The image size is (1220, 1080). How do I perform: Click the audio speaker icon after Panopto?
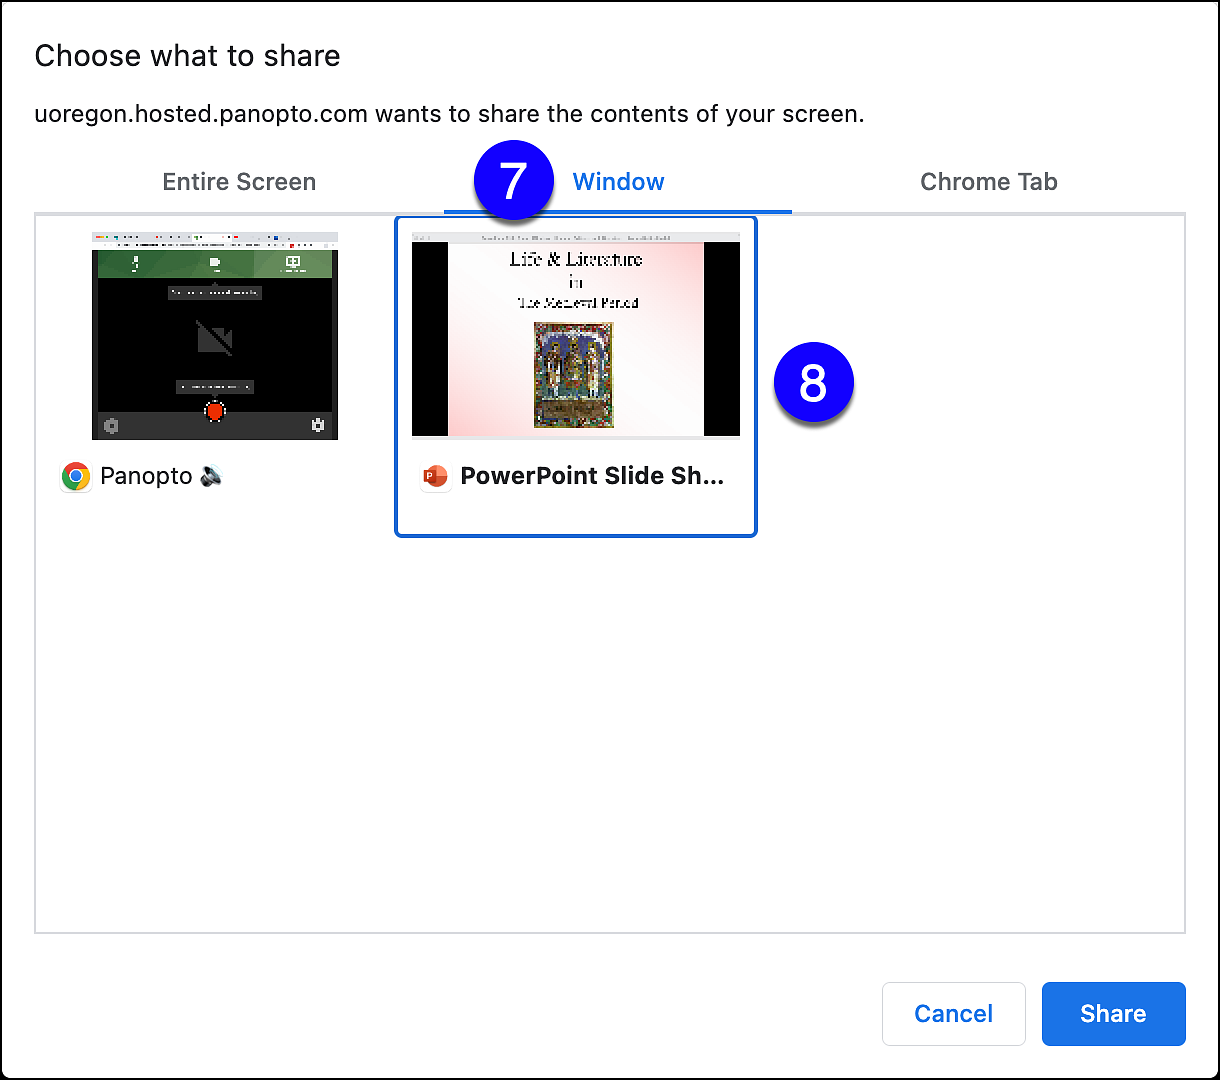(210, 476)
